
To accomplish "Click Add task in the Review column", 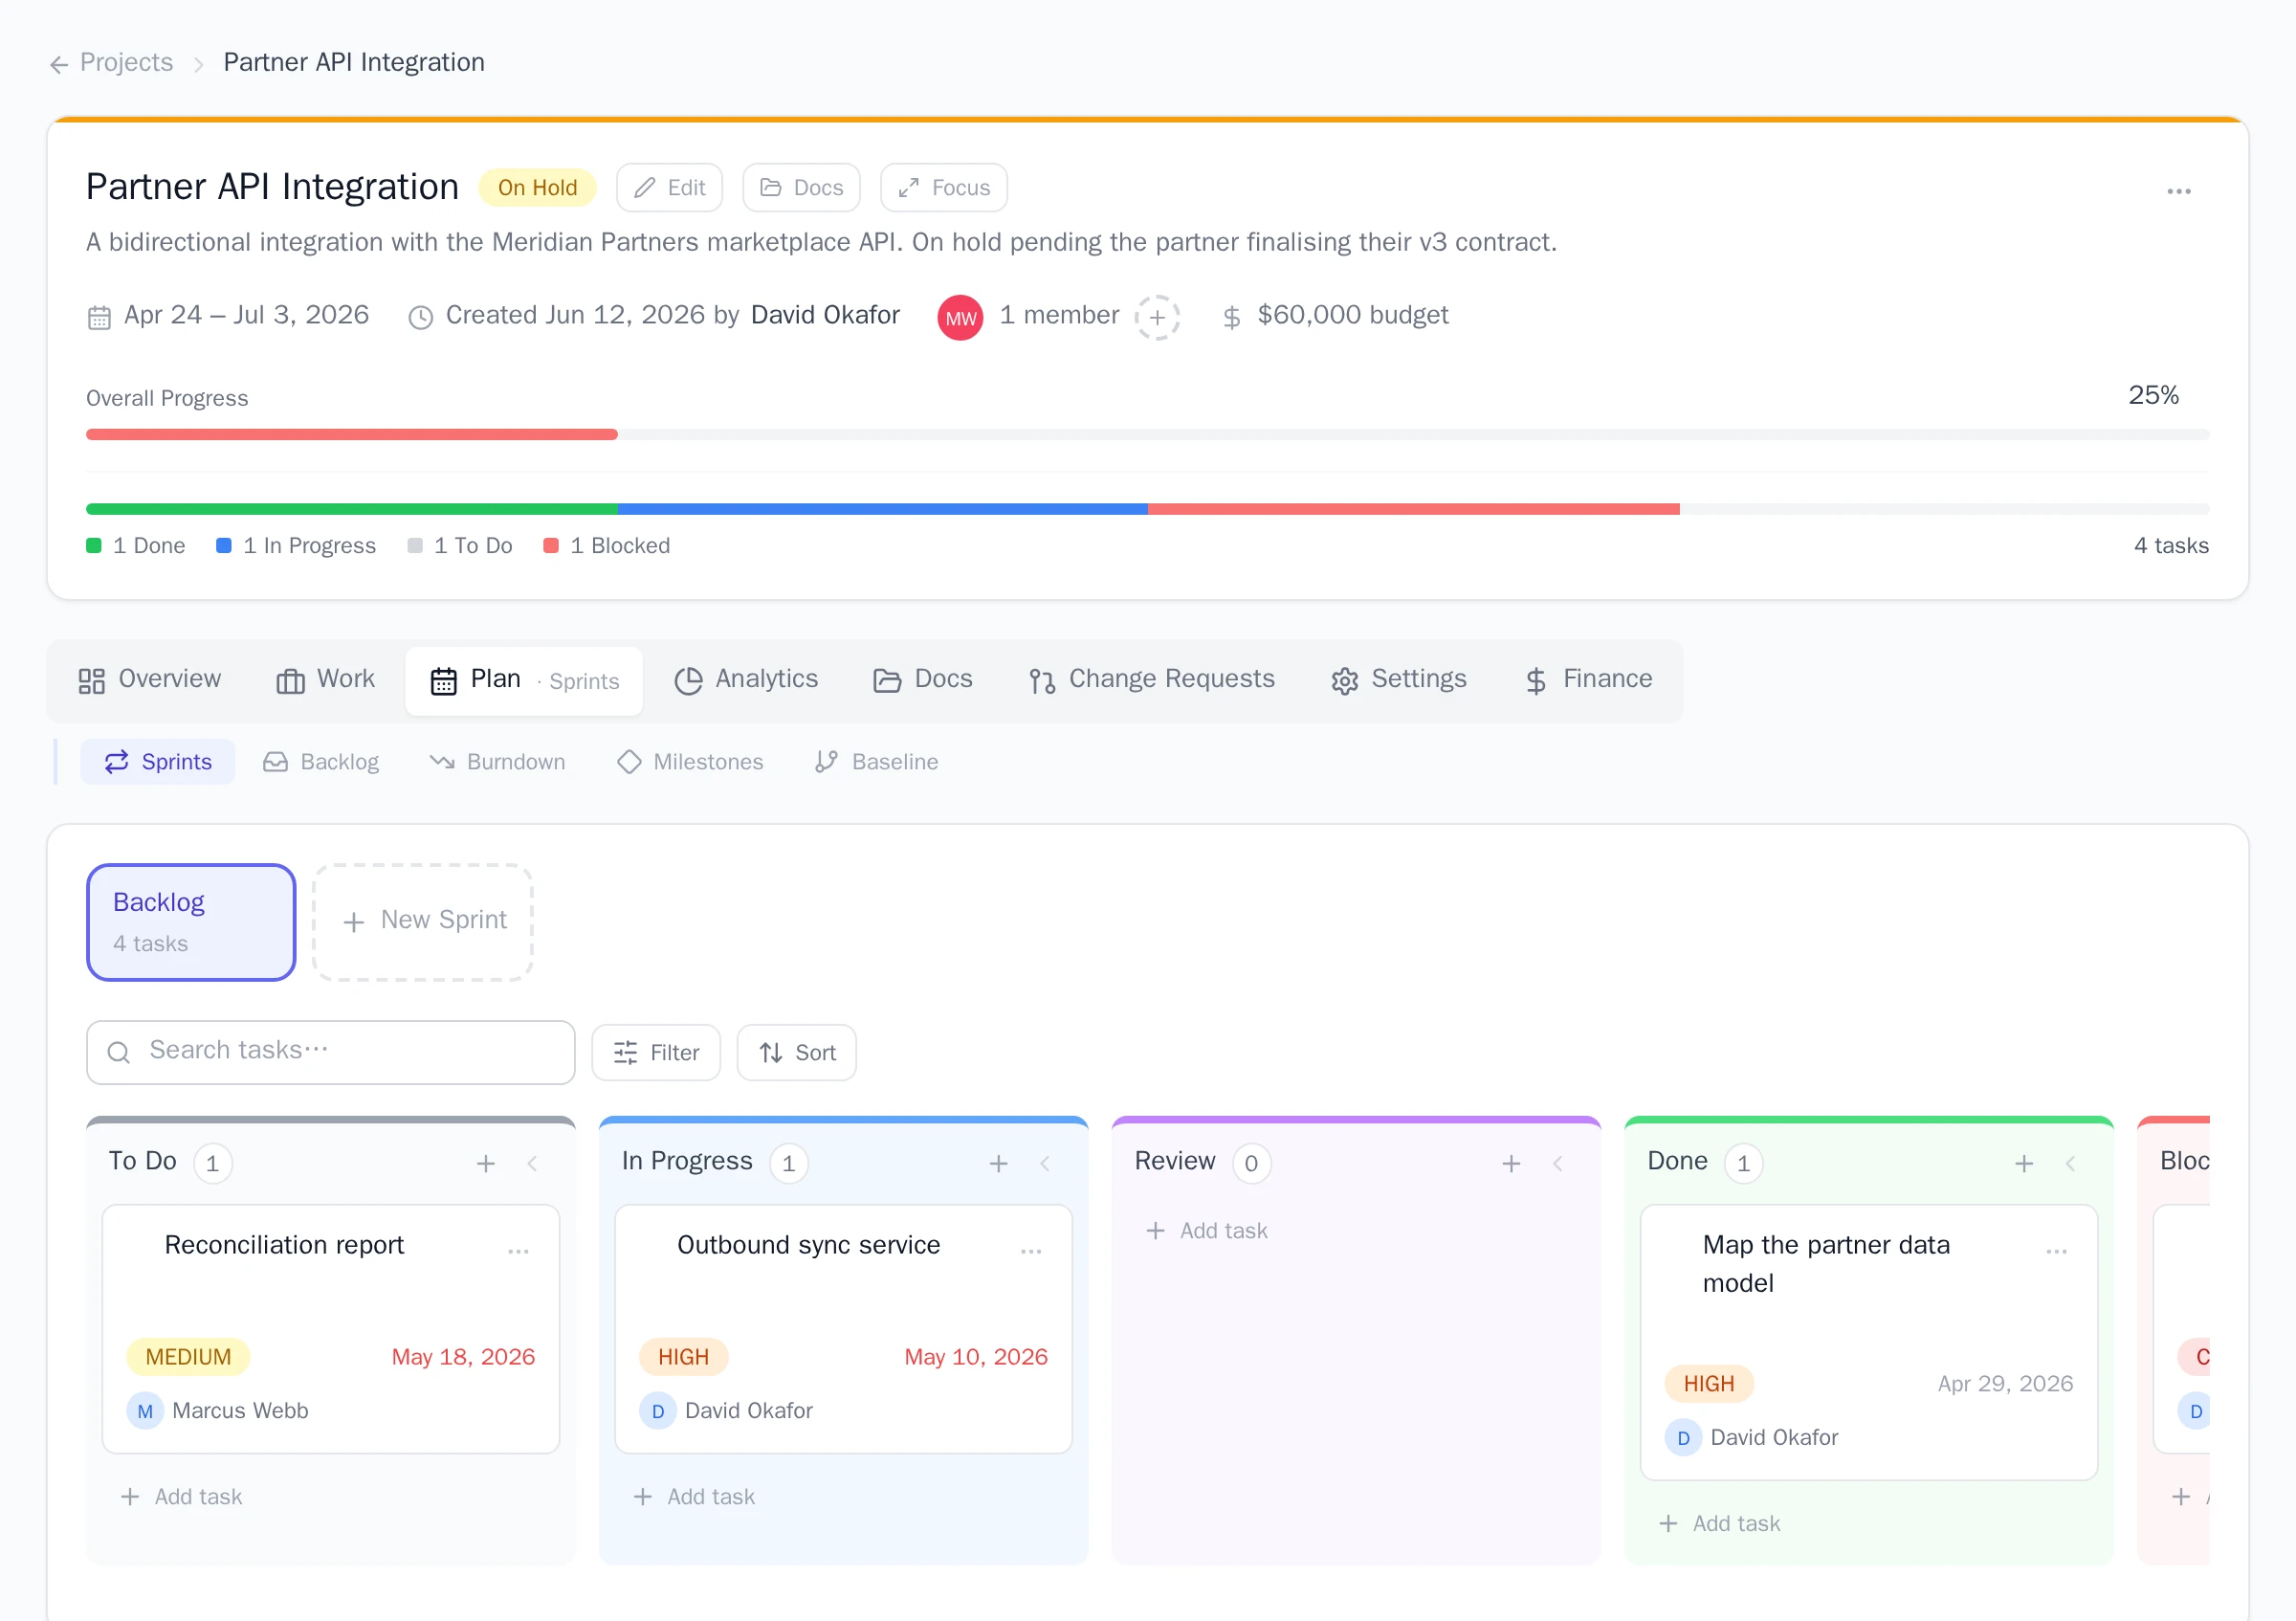I will click(x=1207, y=1231).
